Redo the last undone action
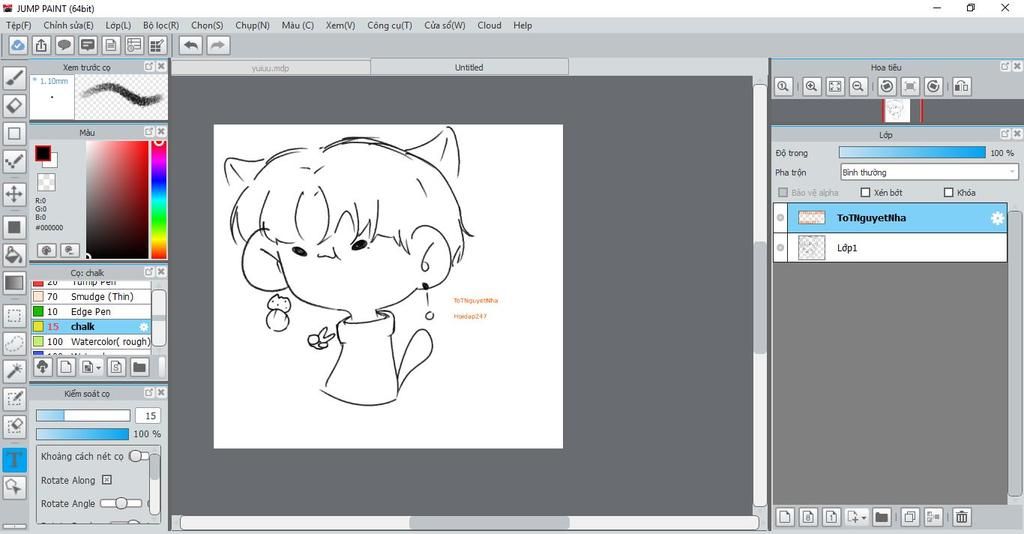Viewport: 1024px width, 534px height. [x=218, y=45]
